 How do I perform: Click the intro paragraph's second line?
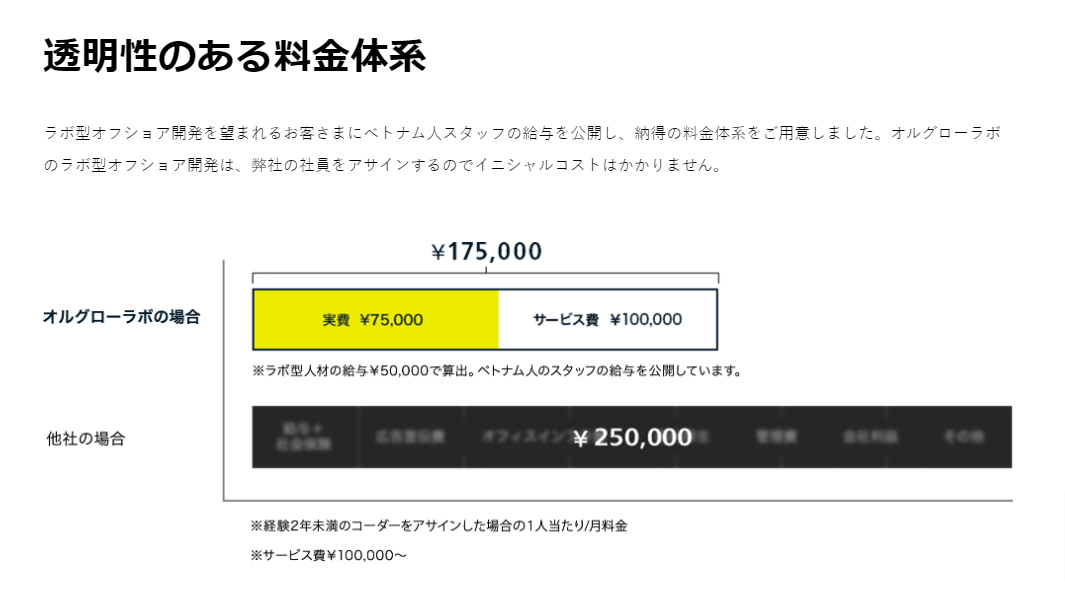coord(382,165)
